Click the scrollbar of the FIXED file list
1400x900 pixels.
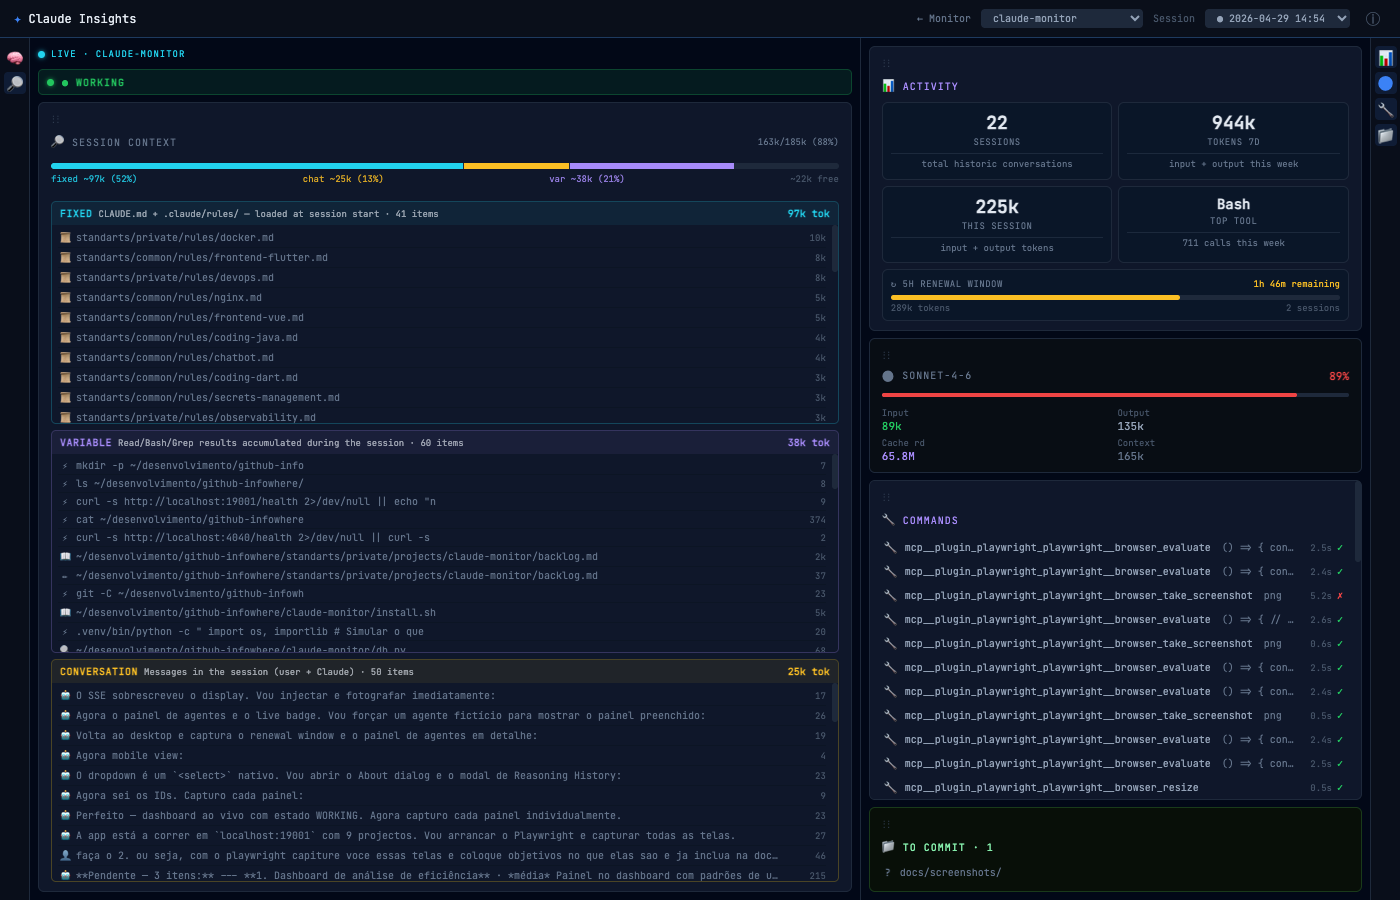pos(835,250)
